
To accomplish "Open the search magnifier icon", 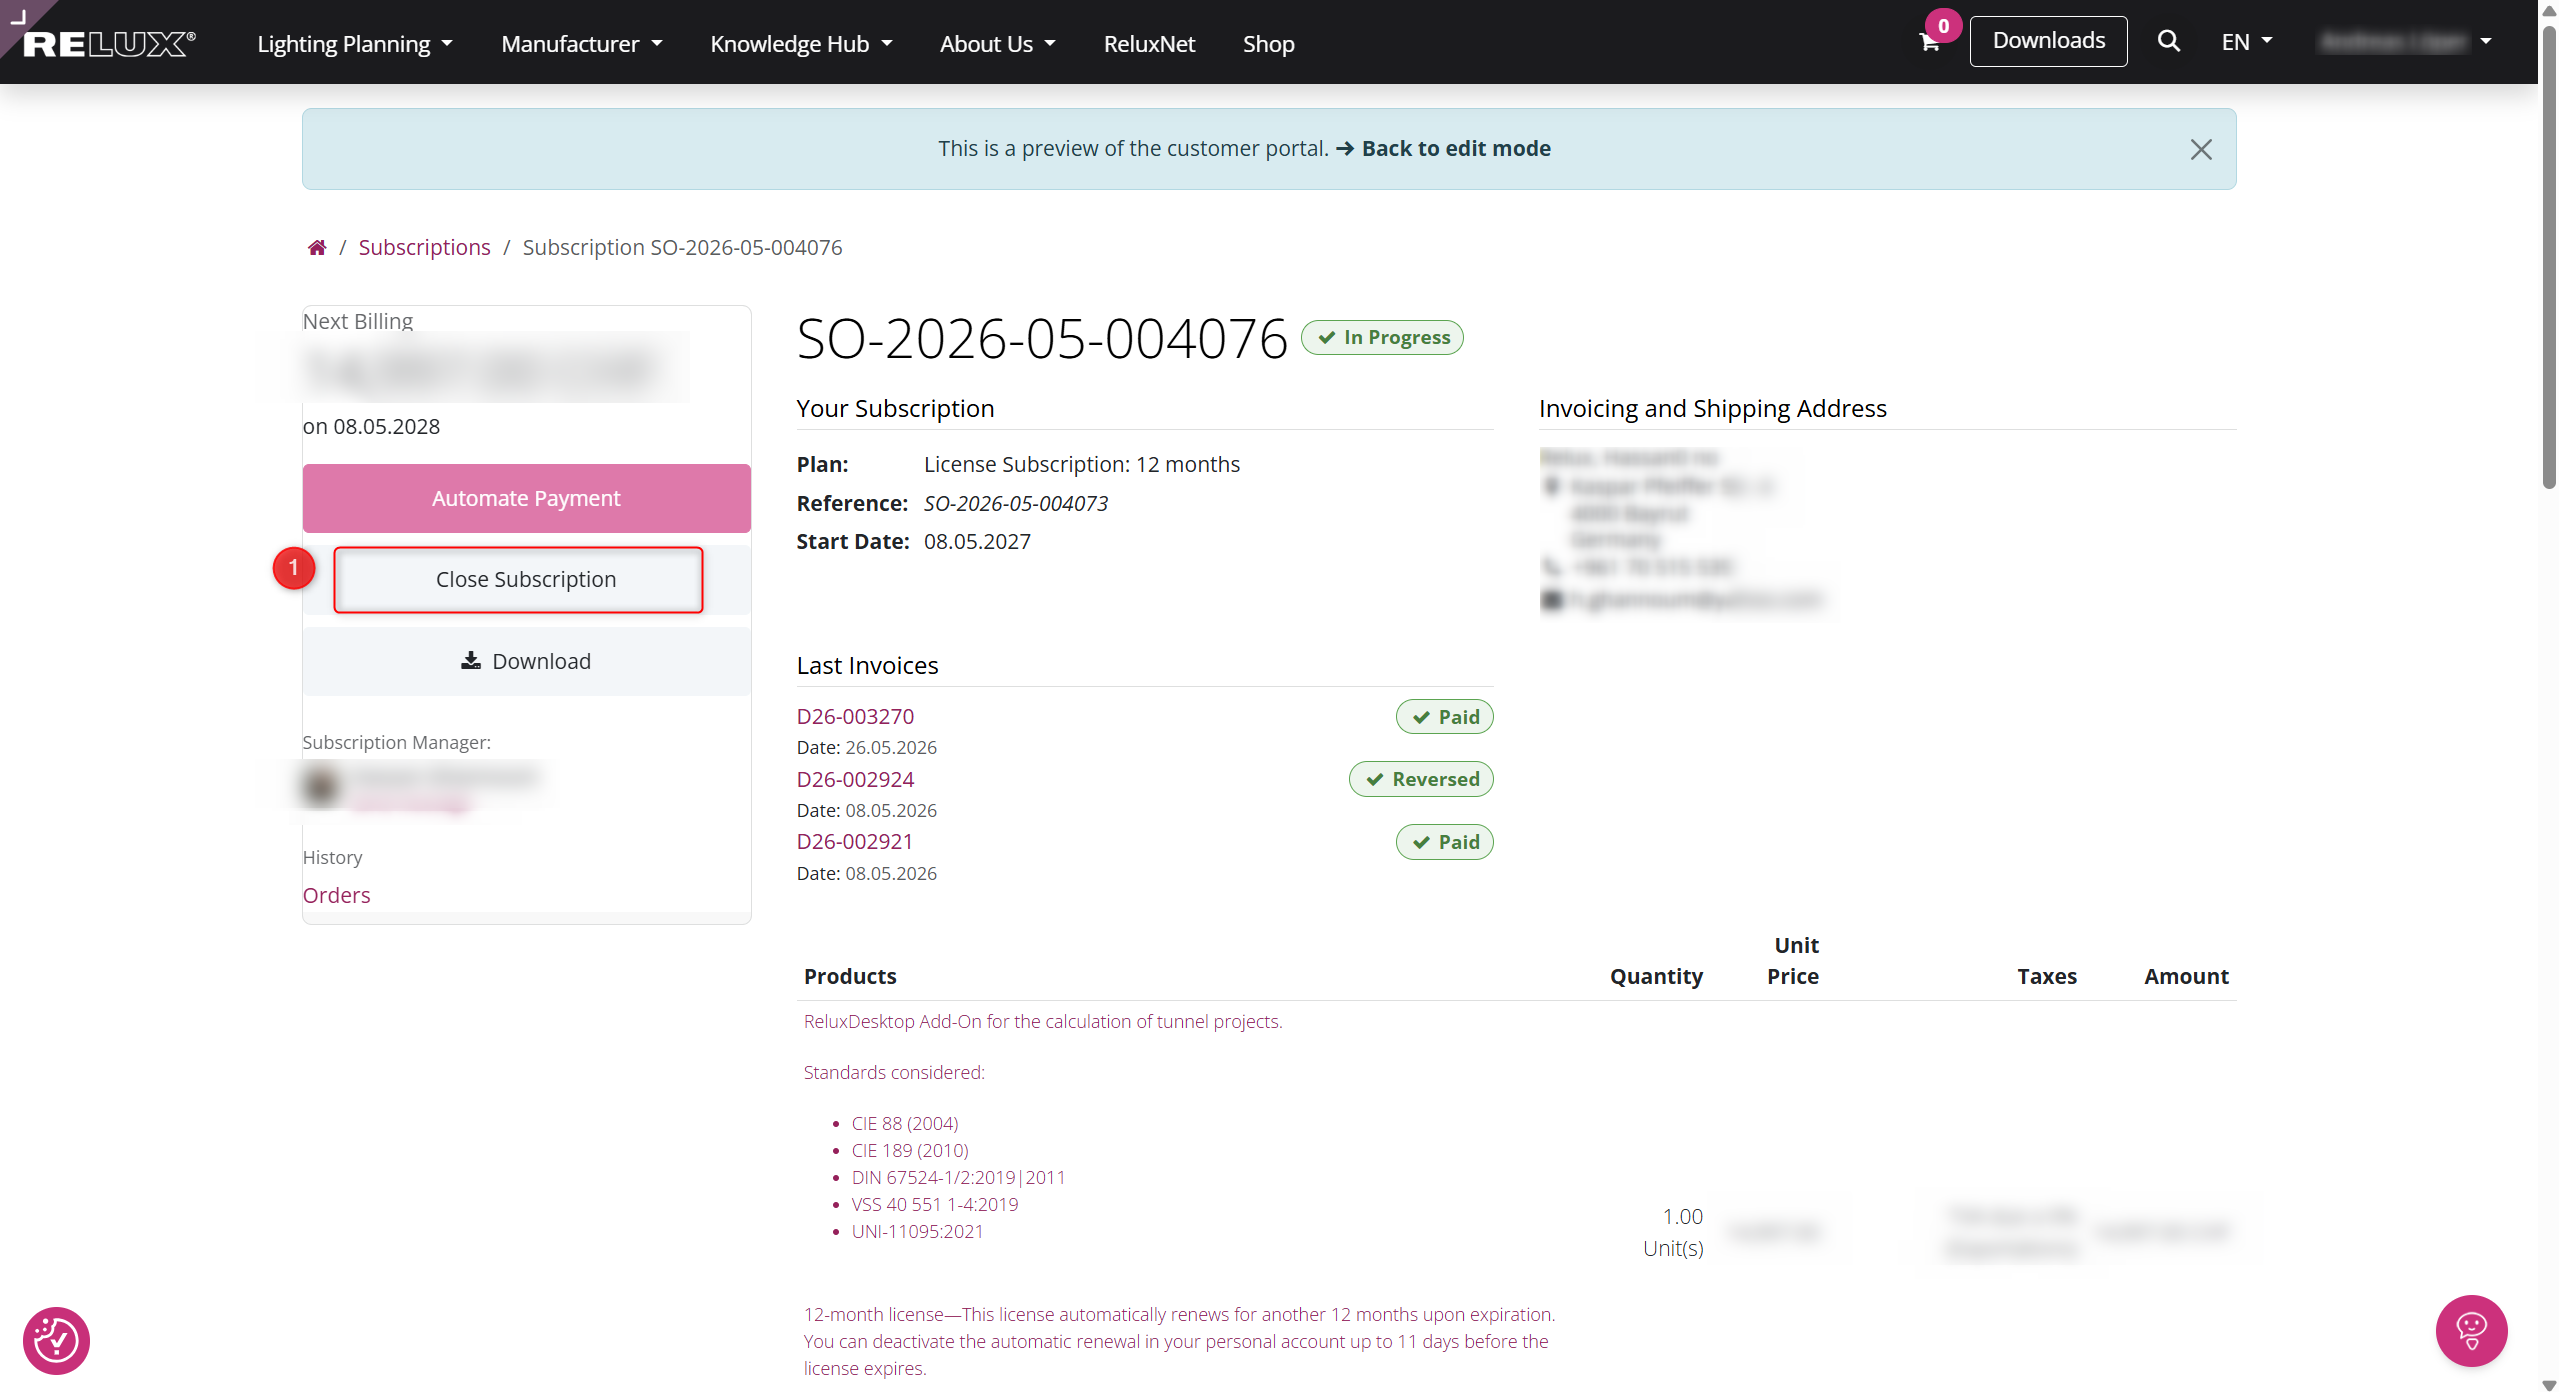I will click(2168, 41).
